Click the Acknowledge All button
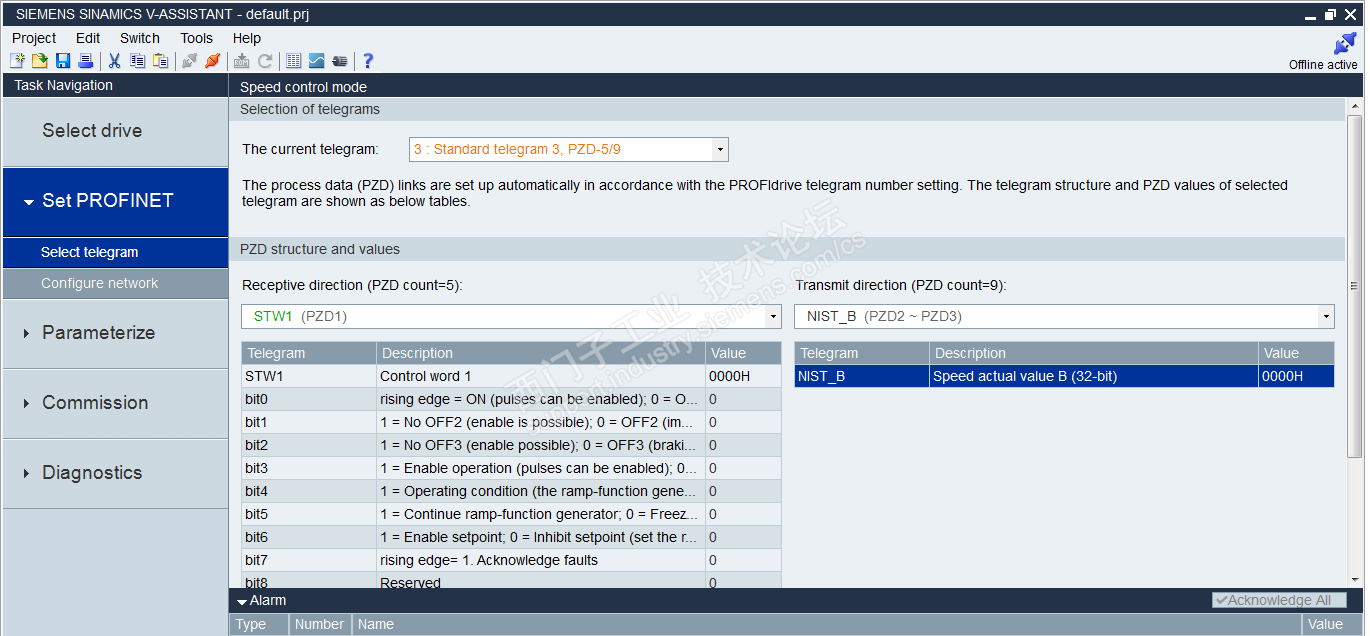 [x=1279, y=600]
